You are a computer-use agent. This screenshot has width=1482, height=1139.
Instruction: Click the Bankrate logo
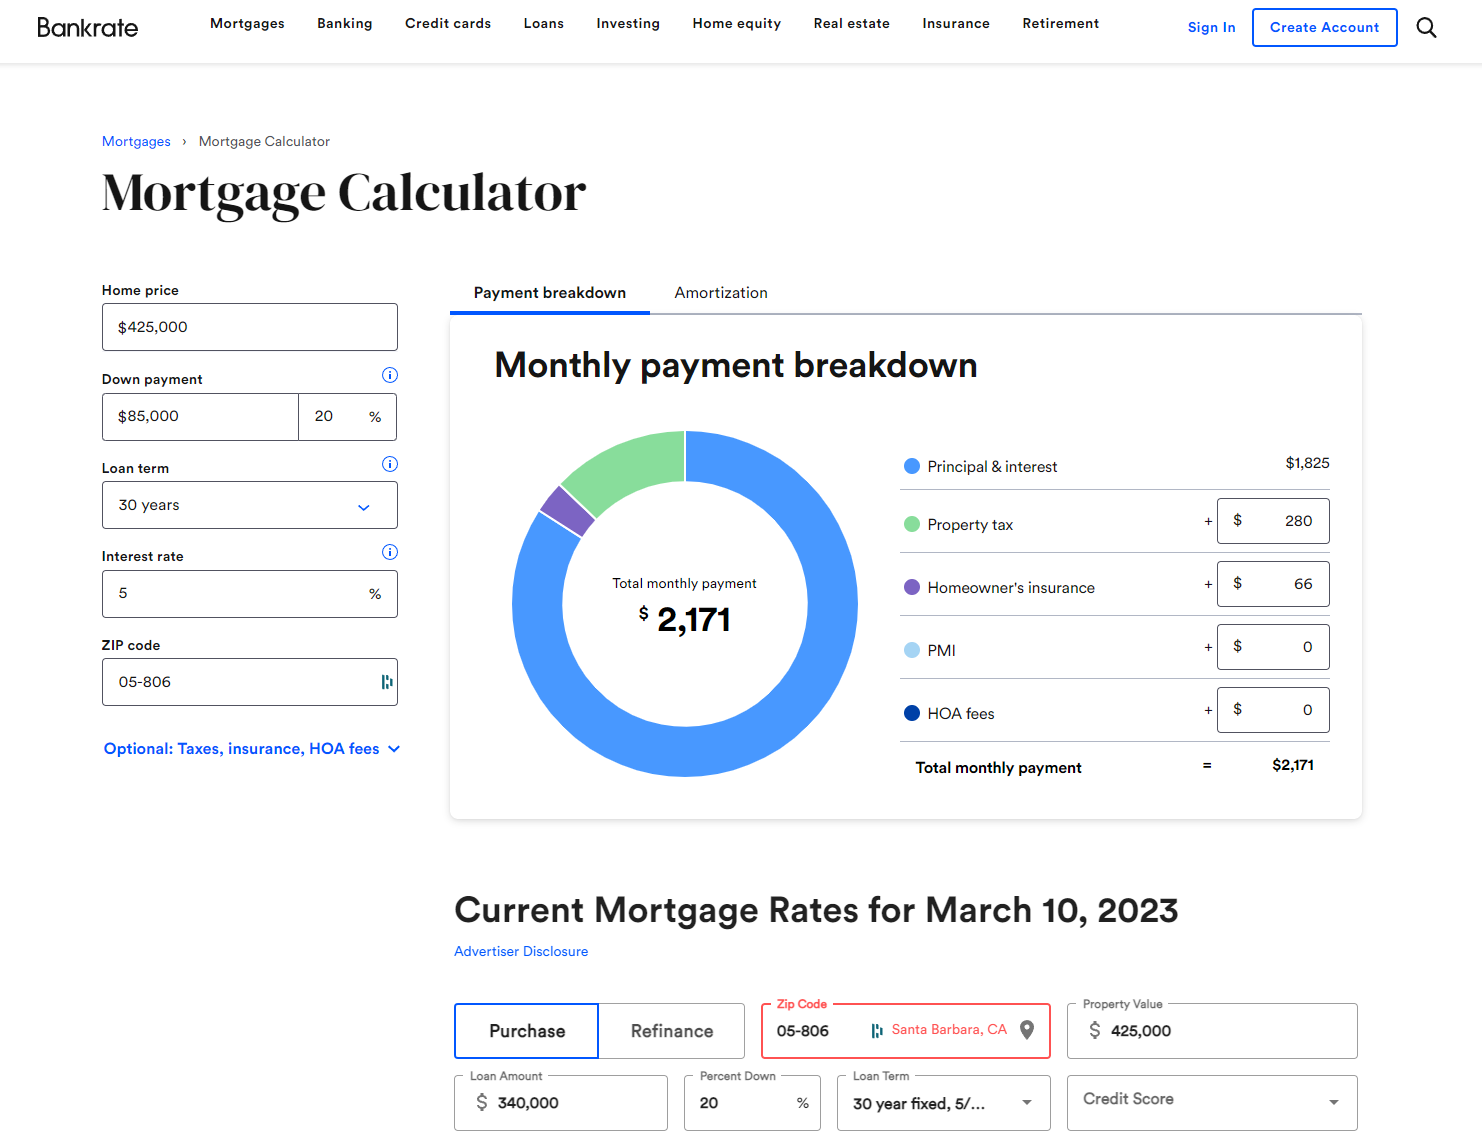click(88, 28)
